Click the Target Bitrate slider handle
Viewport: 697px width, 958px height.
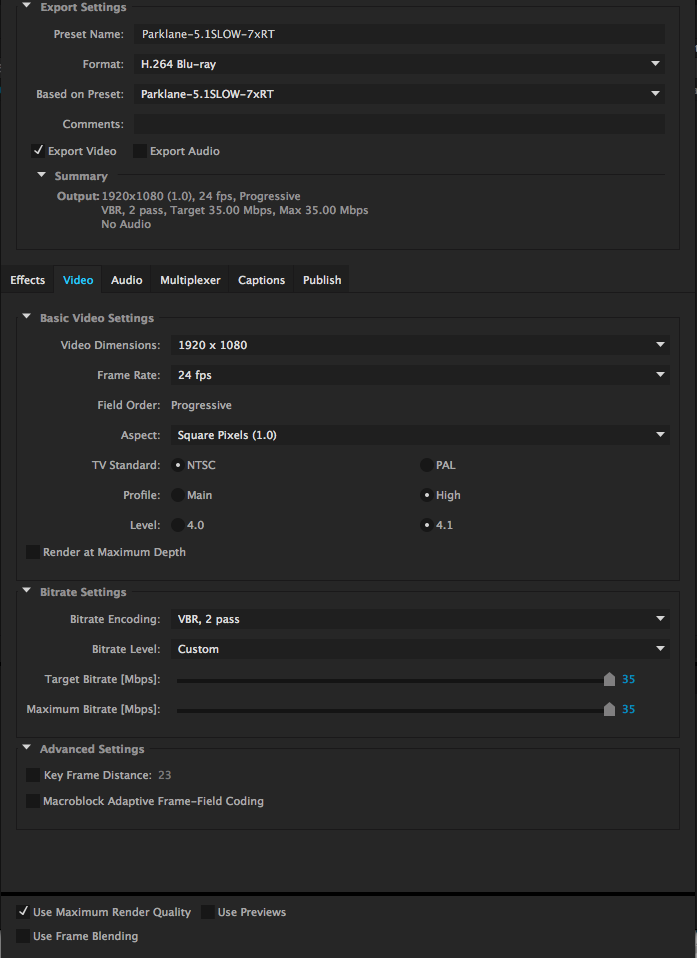(x=609, y=679)
